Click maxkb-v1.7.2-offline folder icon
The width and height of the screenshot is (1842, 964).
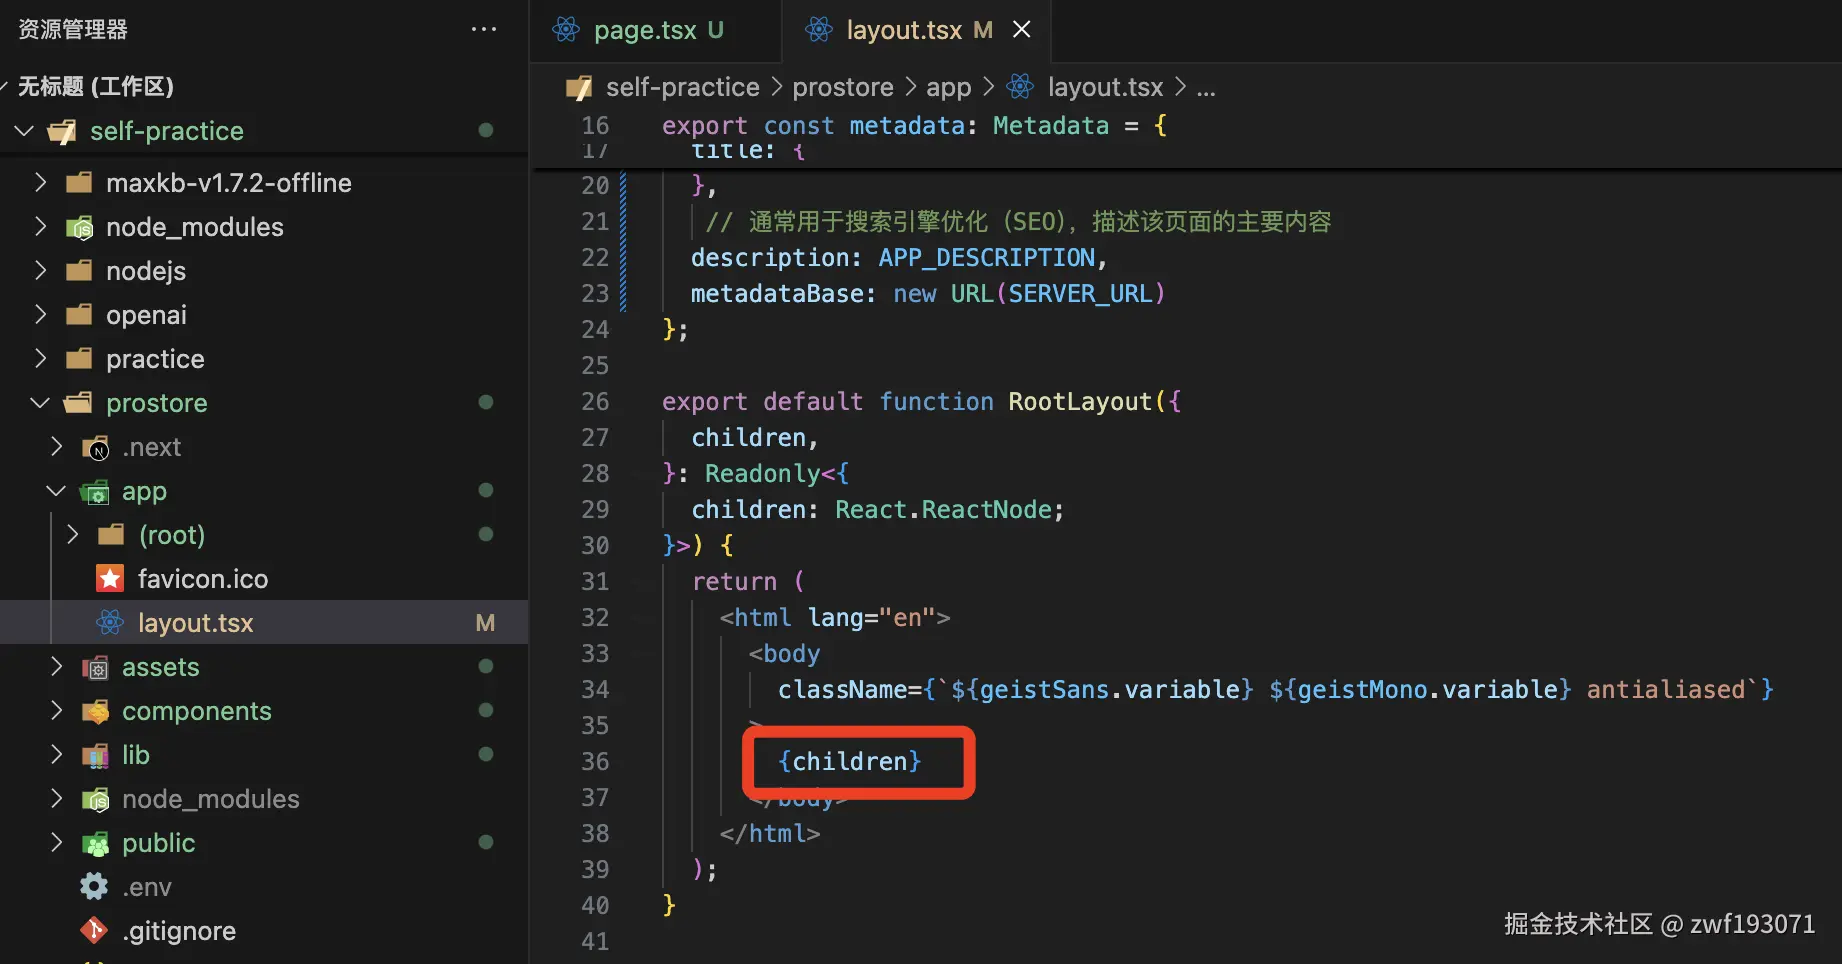coord(79,183)
